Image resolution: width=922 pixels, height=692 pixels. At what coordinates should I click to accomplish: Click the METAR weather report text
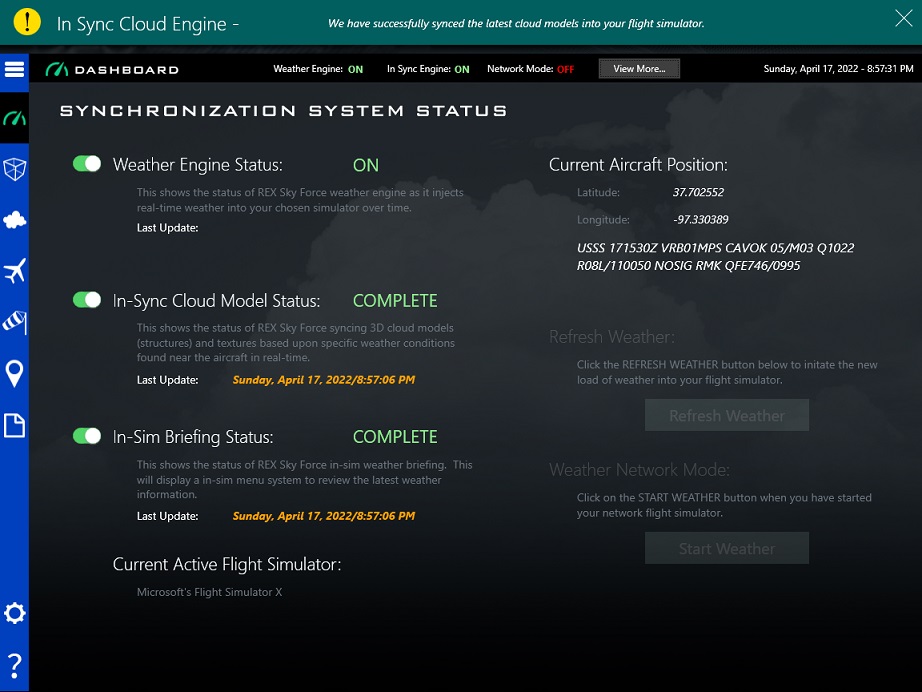point(715,257)
